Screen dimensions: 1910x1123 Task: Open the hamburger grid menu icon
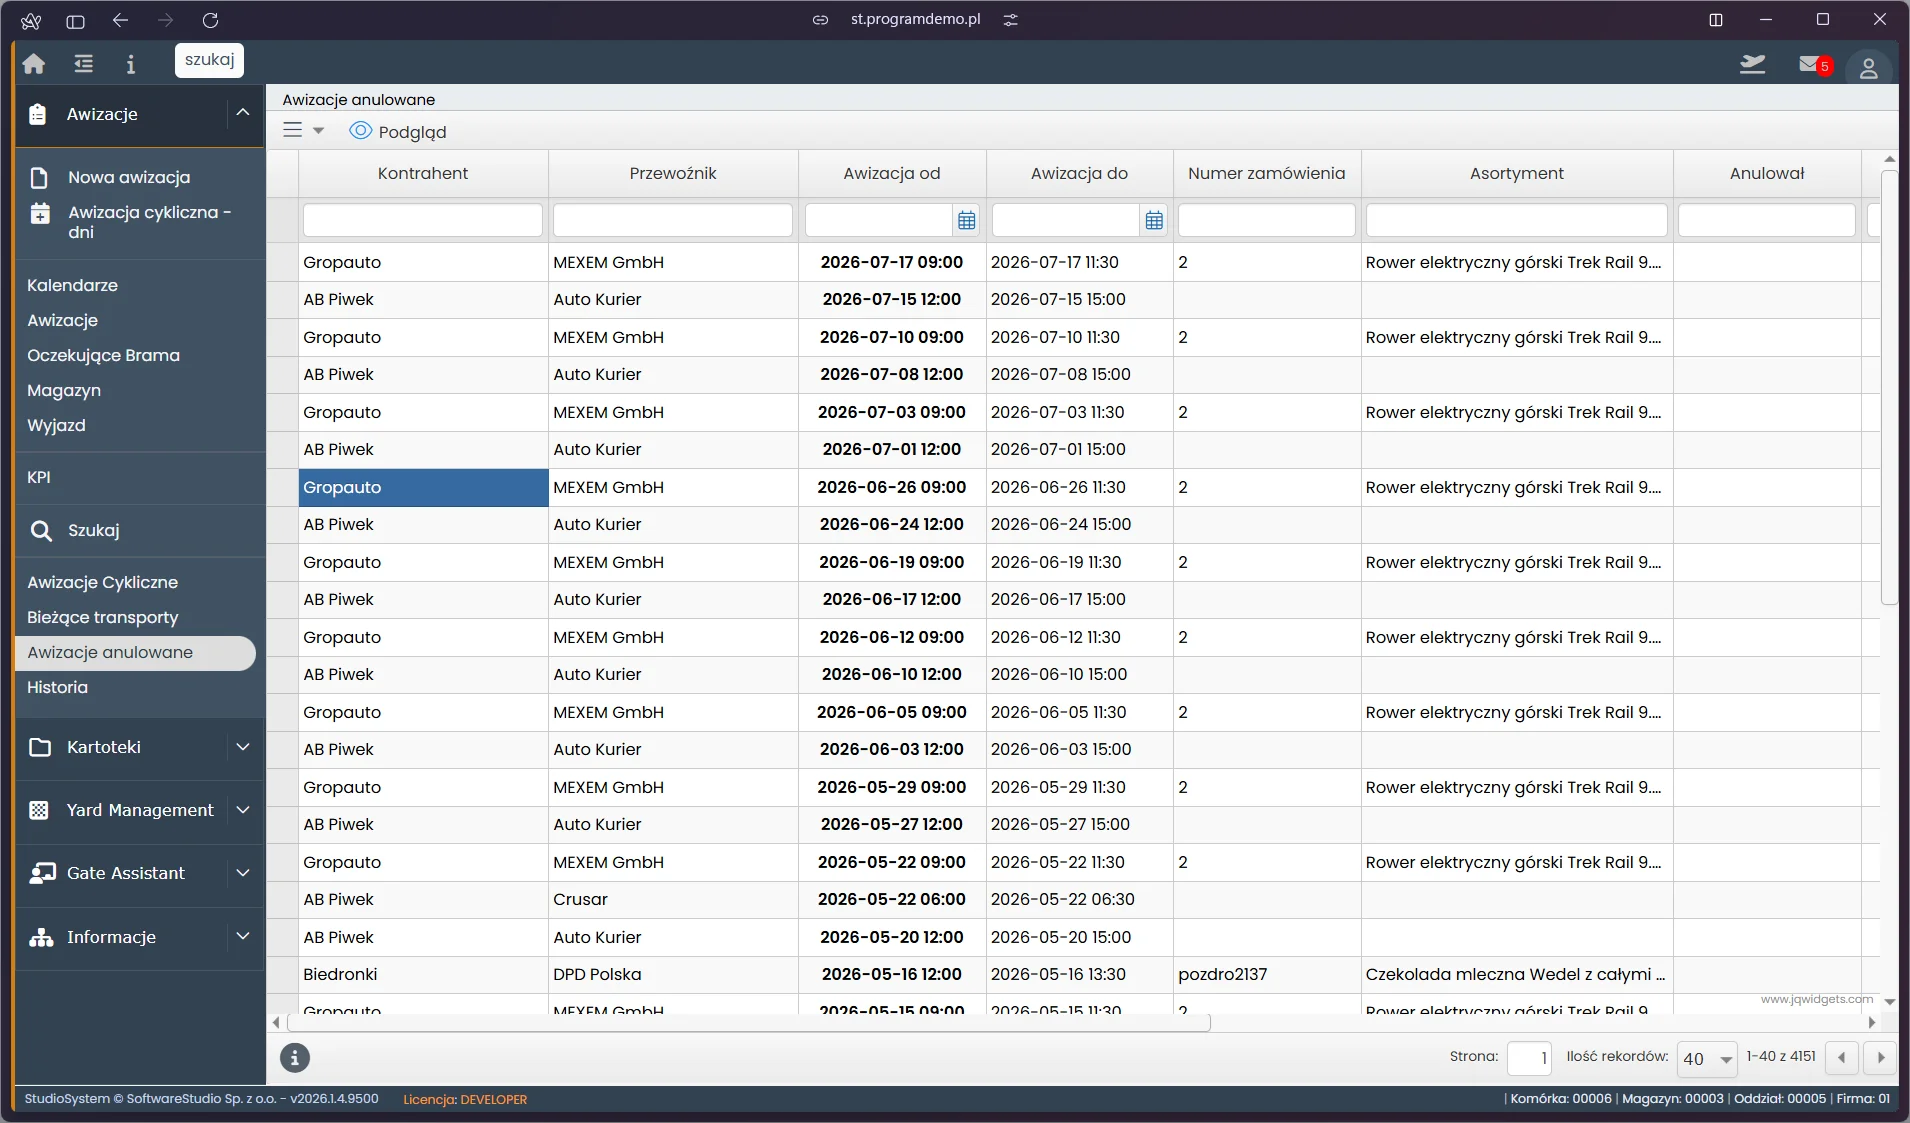[292, 131]
